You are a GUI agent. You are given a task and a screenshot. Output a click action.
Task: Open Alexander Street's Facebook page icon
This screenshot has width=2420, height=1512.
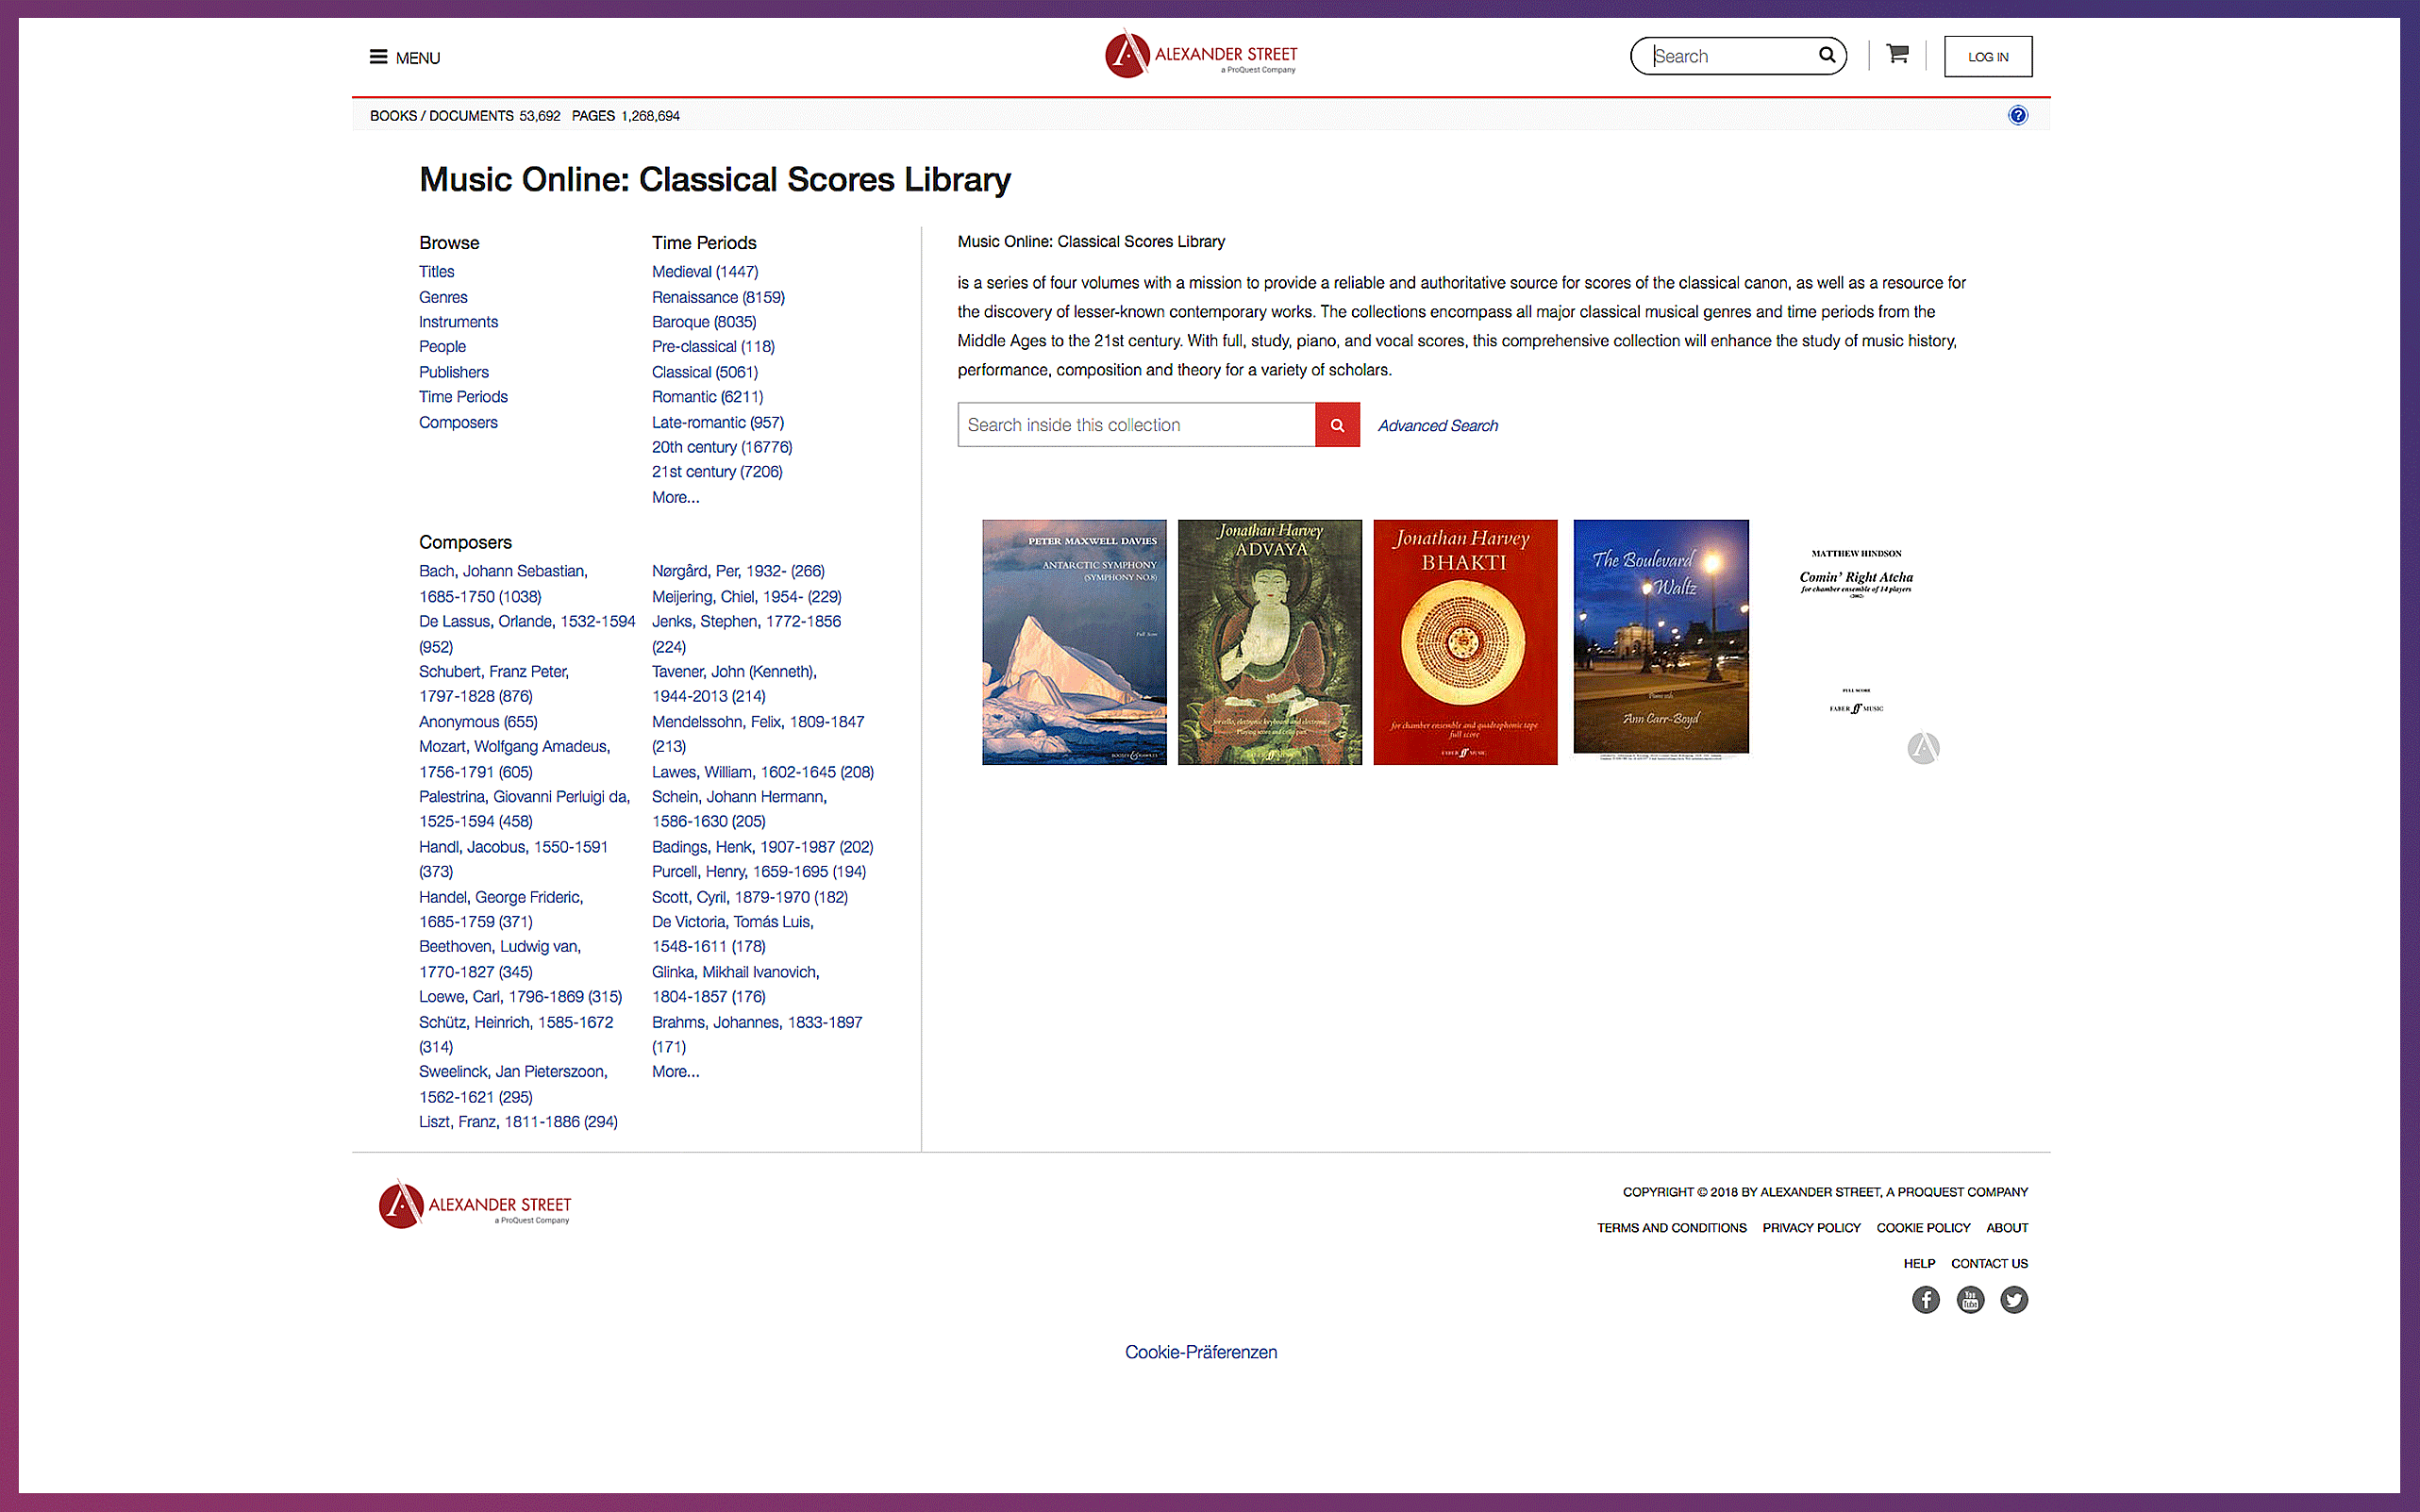[1925, 1299]
